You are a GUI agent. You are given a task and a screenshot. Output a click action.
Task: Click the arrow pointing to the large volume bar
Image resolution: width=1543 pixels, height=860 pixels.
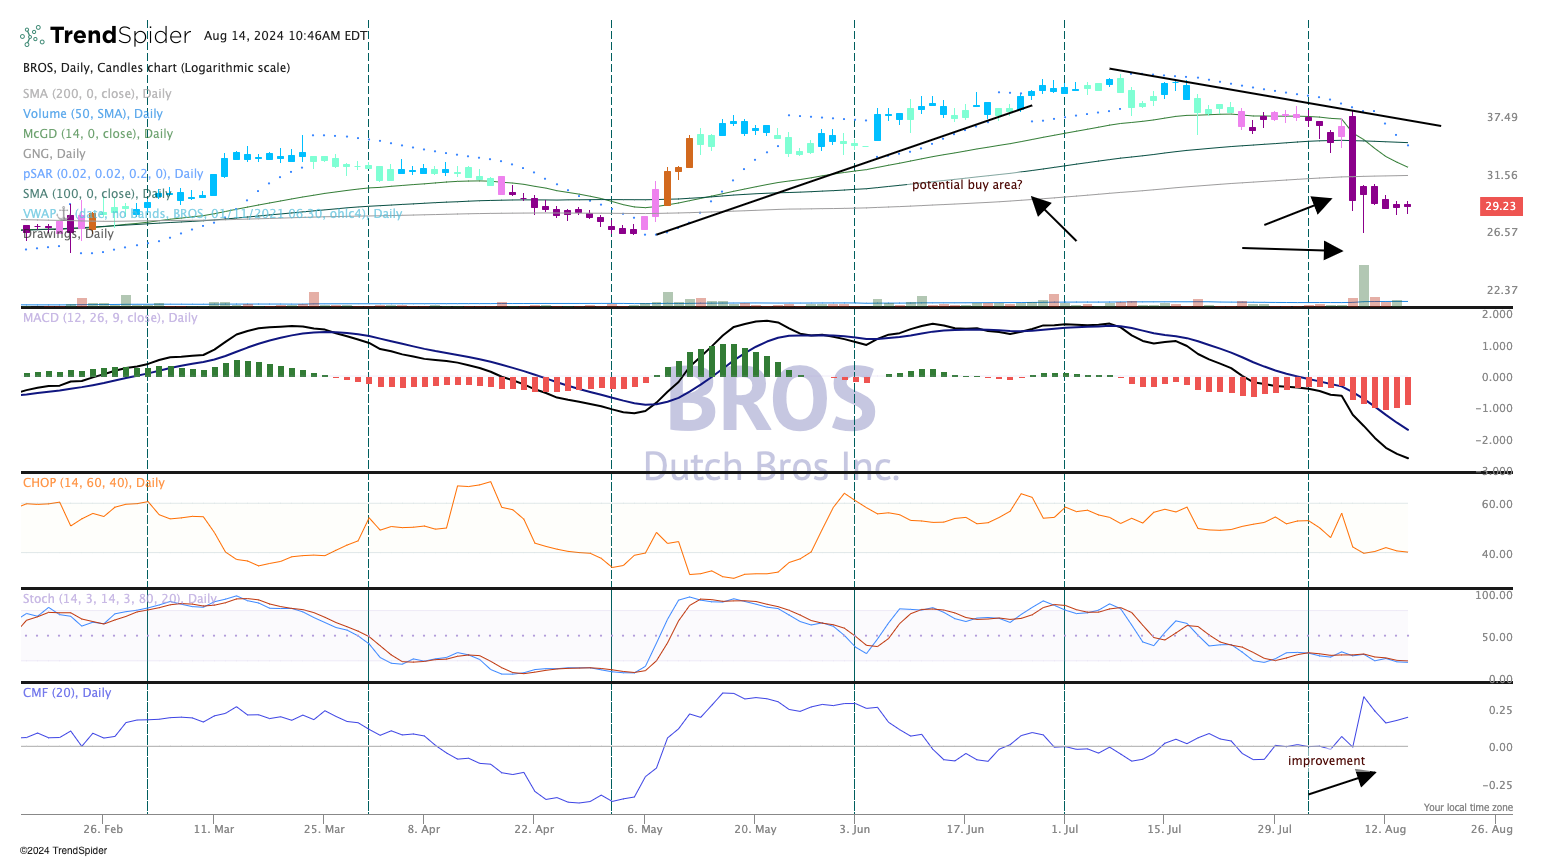click(1292, 249)
